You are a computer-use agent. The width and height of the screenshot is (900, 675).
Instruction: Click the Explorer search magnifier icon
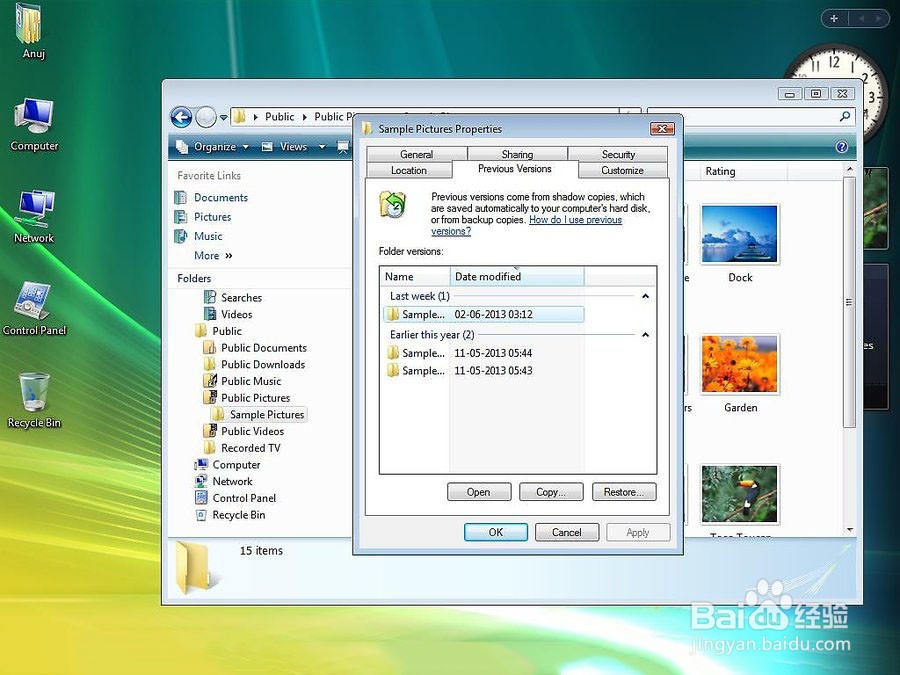point(845,117)
